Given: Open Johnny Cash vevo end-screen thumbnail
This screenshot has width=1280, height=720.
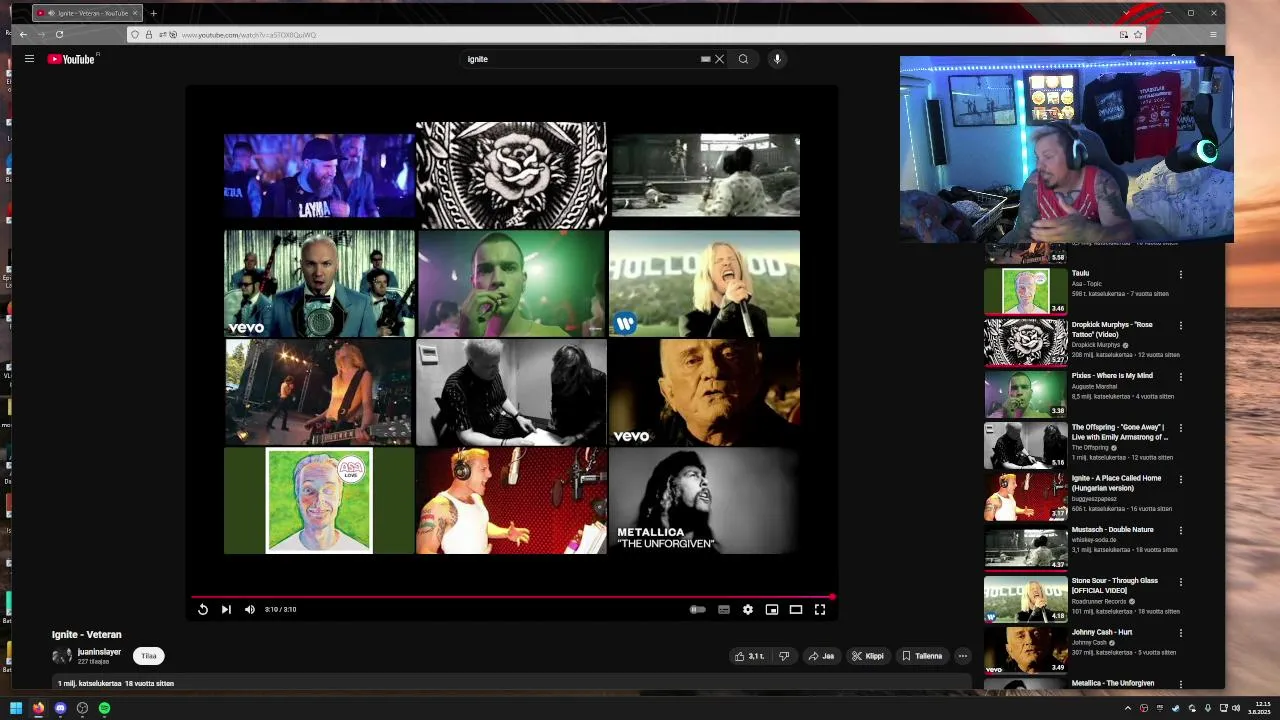Looking at the screenshot, I should click(x=704, y=392).
